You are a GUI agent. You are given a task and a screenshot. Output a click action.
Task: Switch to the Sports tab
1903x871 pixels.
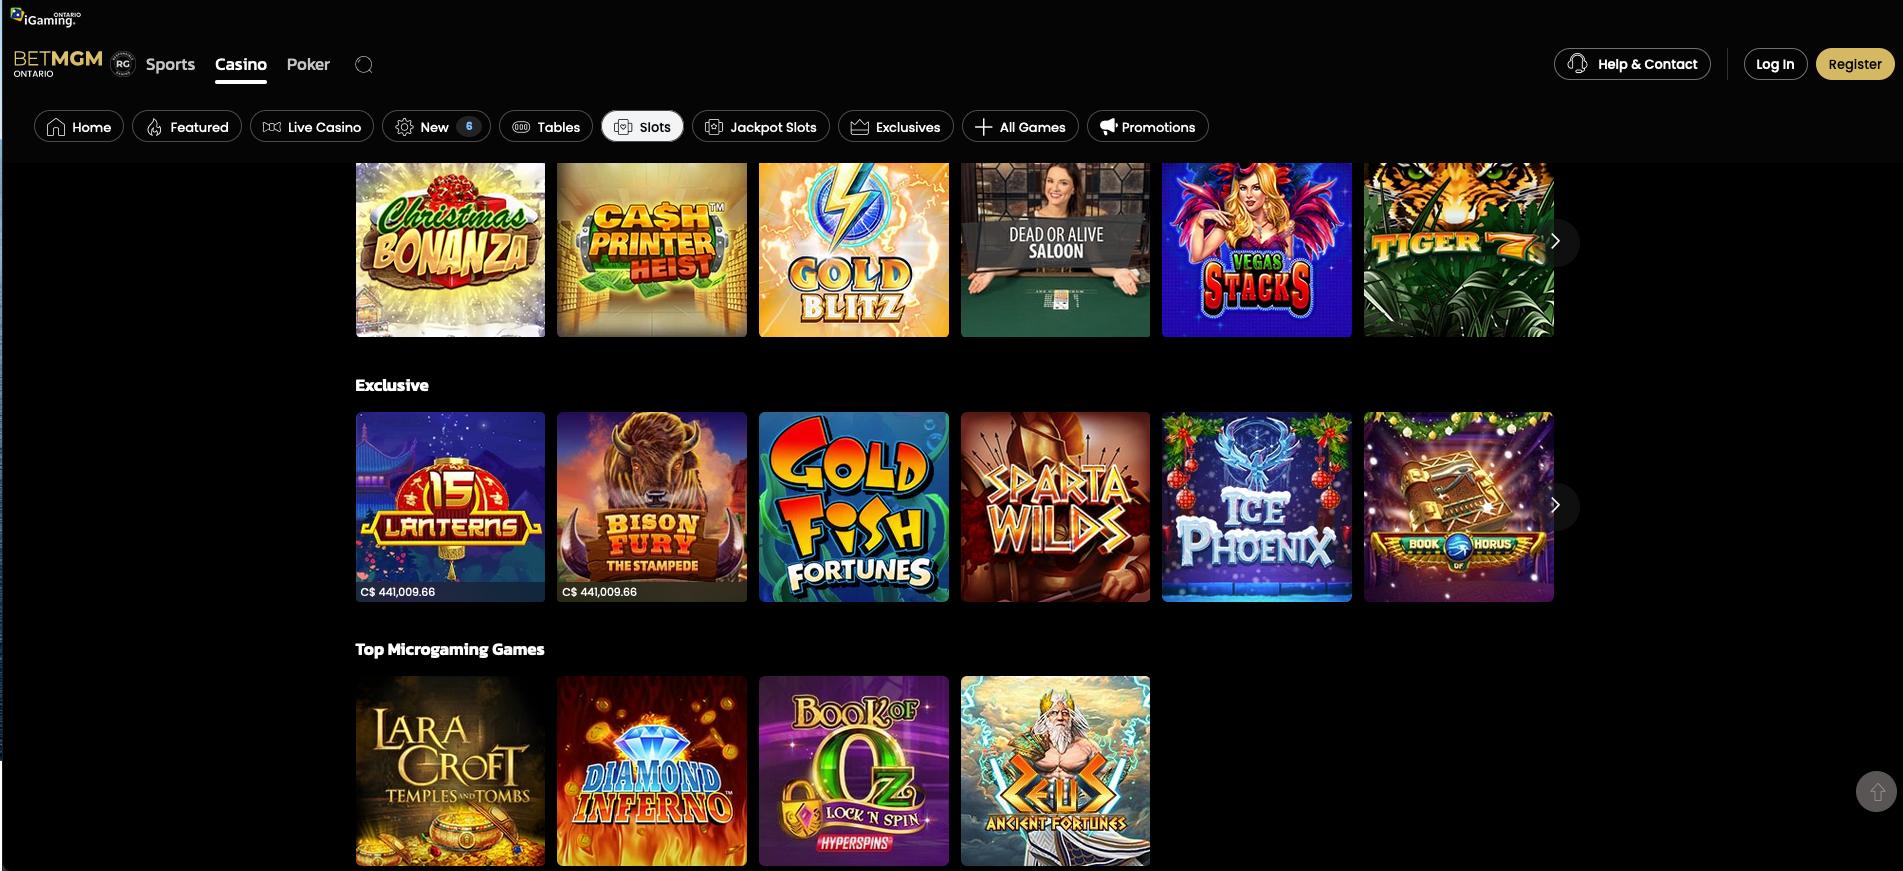coord(170,64)
